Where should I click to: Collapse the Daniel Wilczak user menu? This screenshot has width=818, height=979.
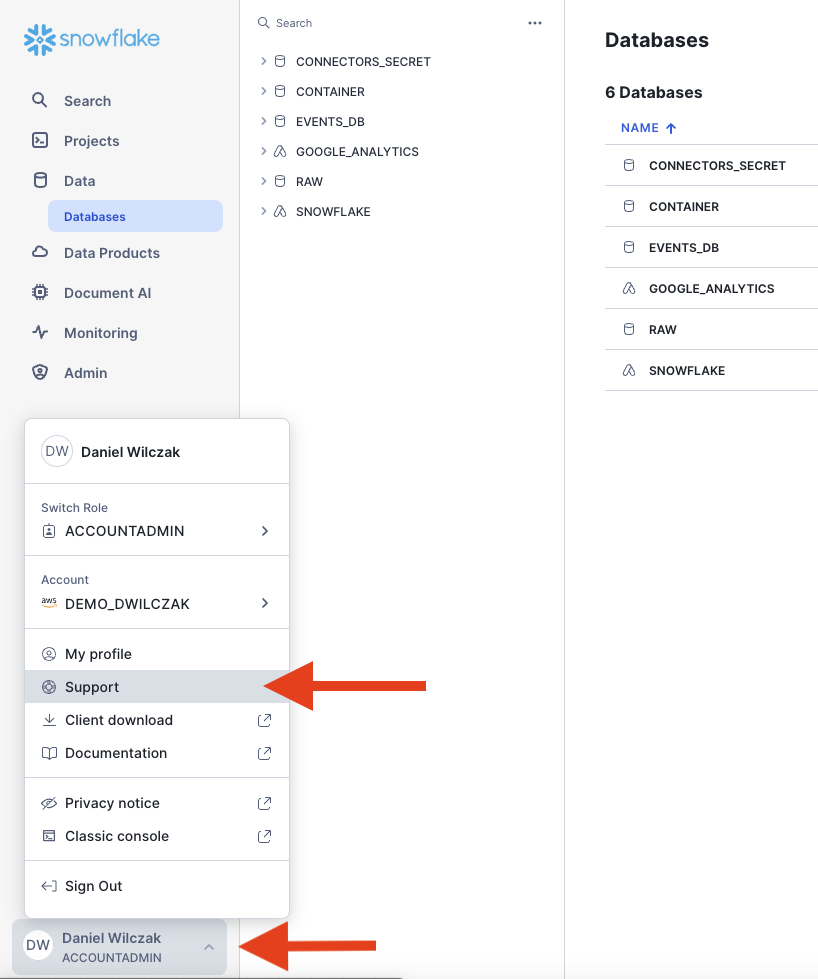click(x=208, y=946)
